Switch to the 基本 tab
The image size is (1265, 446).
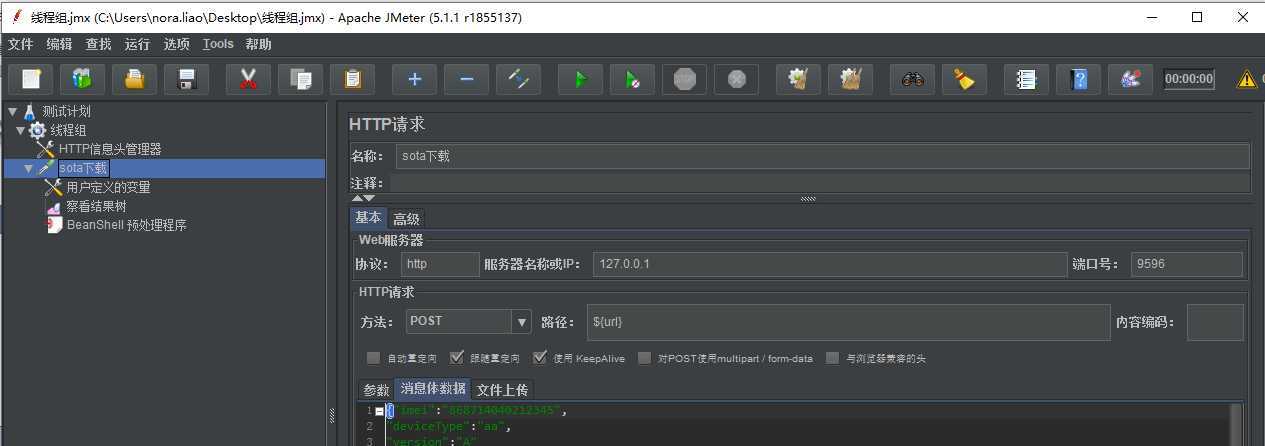click(368, 218)
